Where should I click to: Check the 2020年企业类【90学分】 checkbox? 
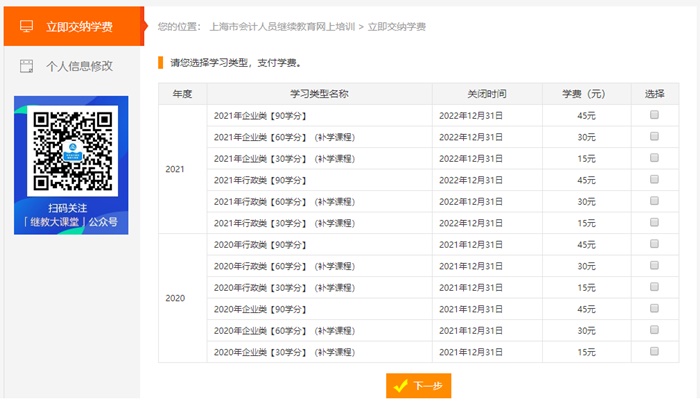point(654,308)
